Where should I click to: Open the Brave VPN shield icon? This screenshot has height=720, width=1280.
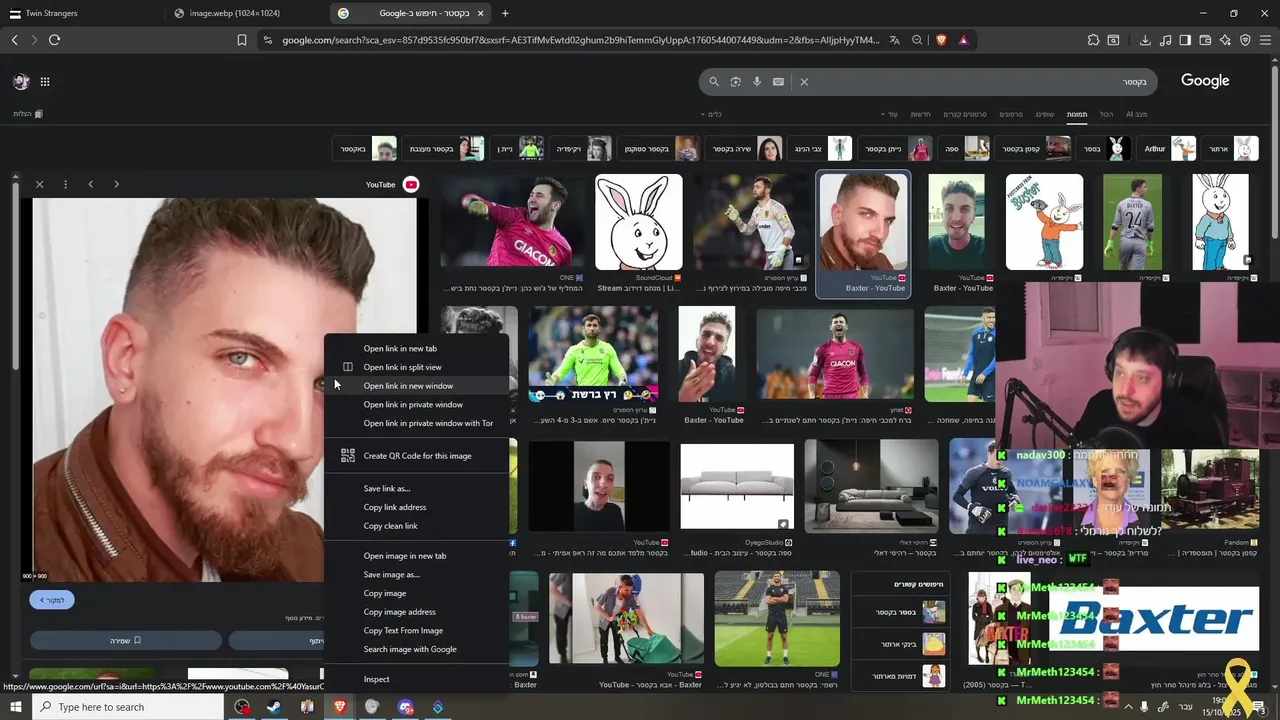click(1245, 40)
